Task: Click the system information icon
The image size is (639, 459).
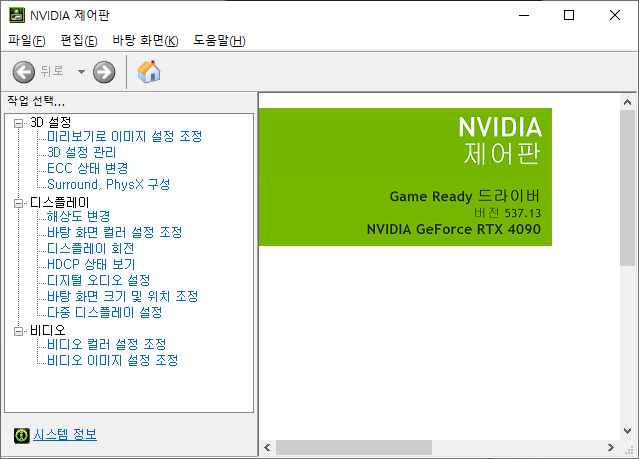Action: (21, 435)
